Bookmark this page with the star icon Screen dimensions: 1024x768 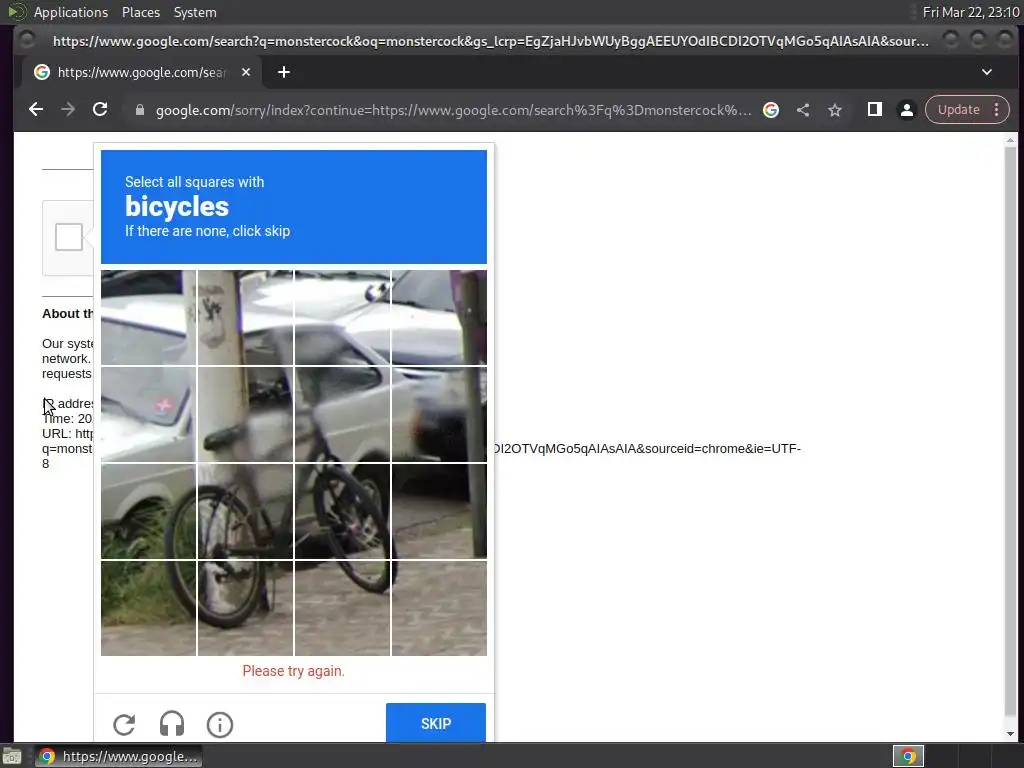pyautogui.click(x=835, y=110)
